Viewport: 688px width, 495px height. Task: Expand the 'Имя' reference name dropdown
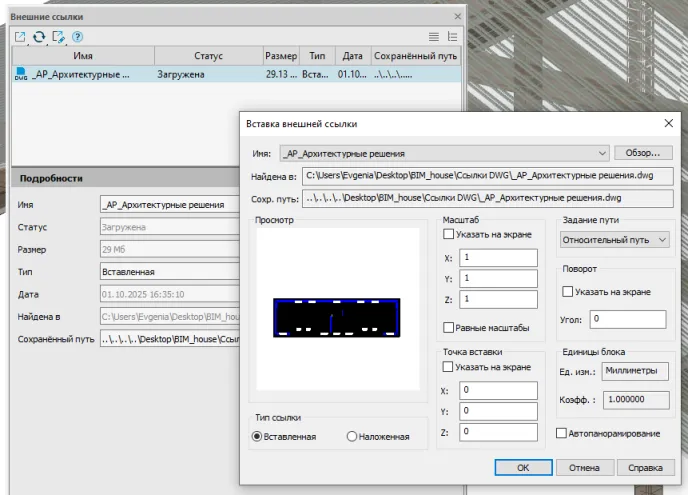(601, 153)
